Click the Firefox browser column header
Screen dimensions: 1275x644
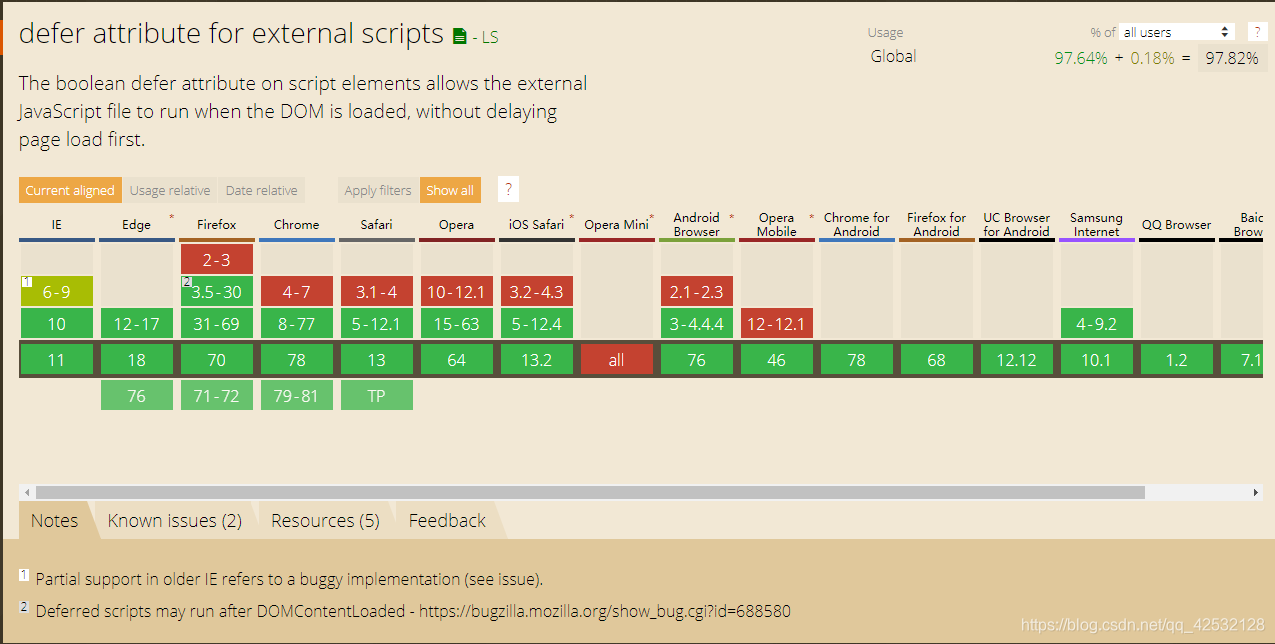click(x=217, y=225)
